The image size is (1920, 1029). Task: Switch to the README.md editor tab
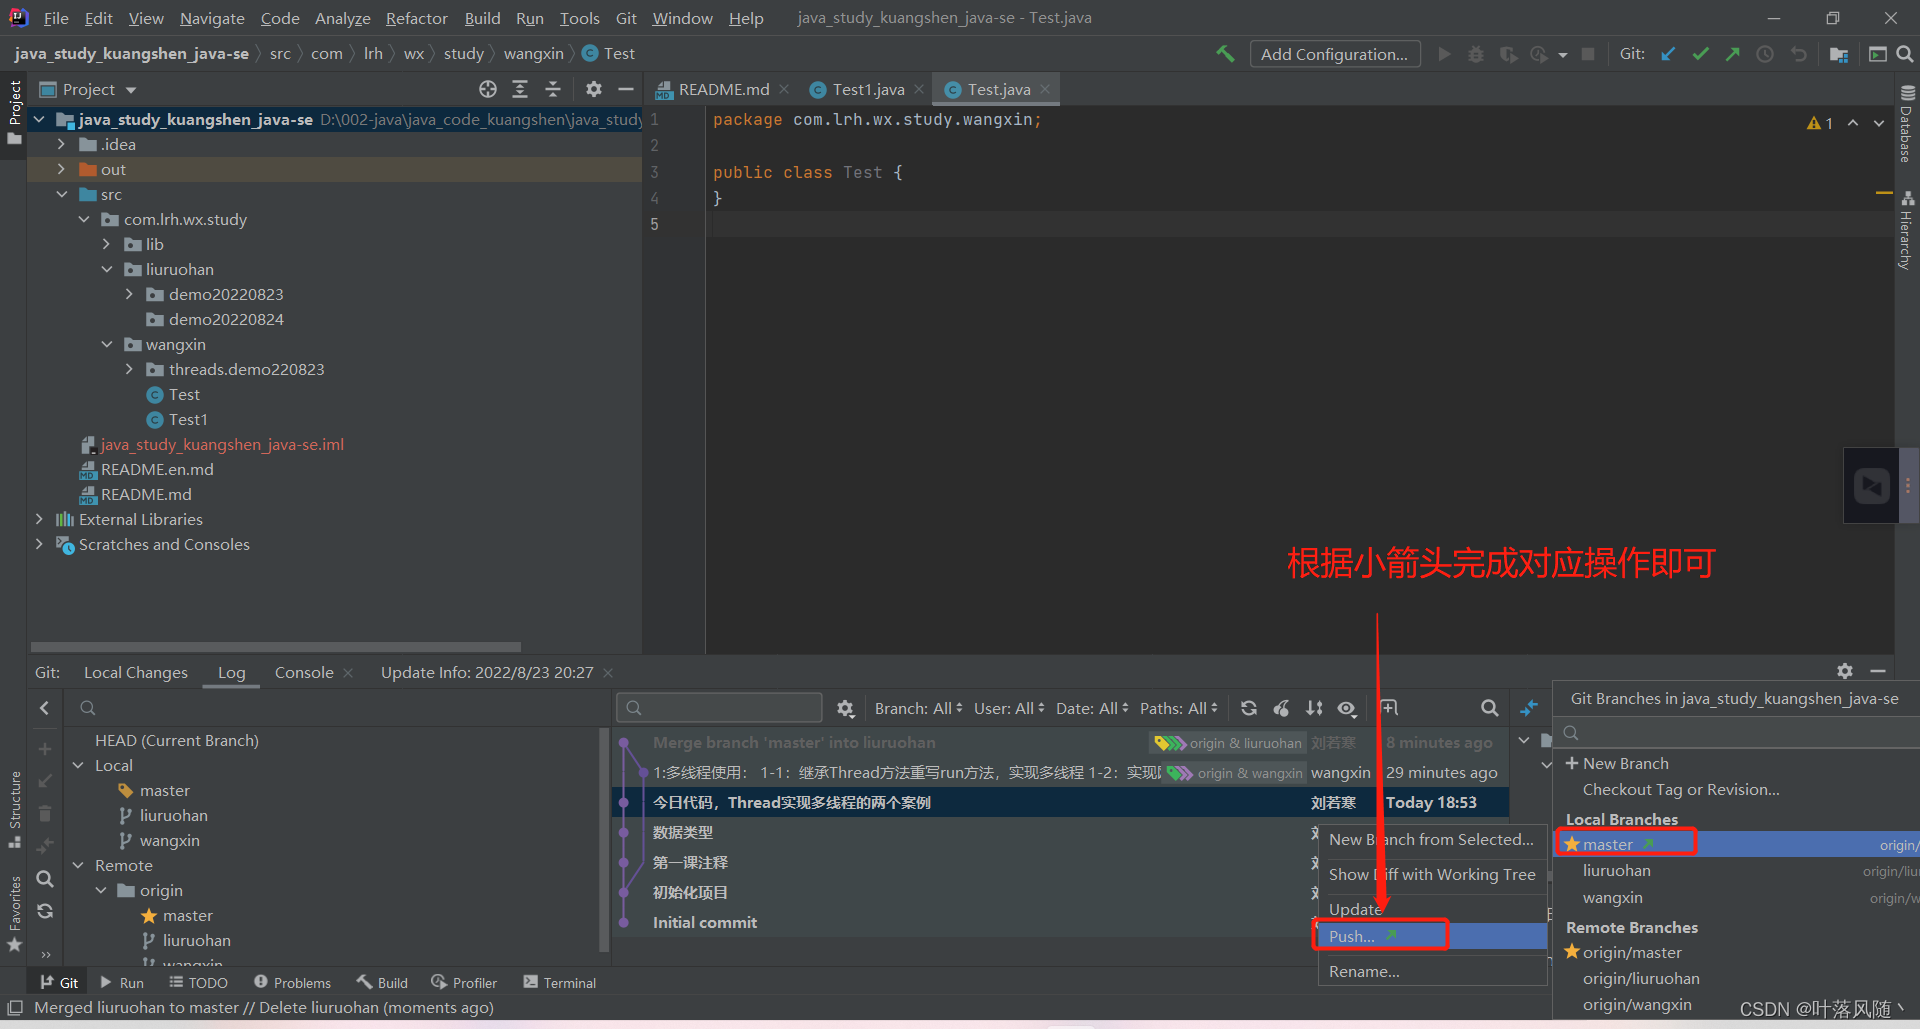pyautogui.click(x=723, y=90)
